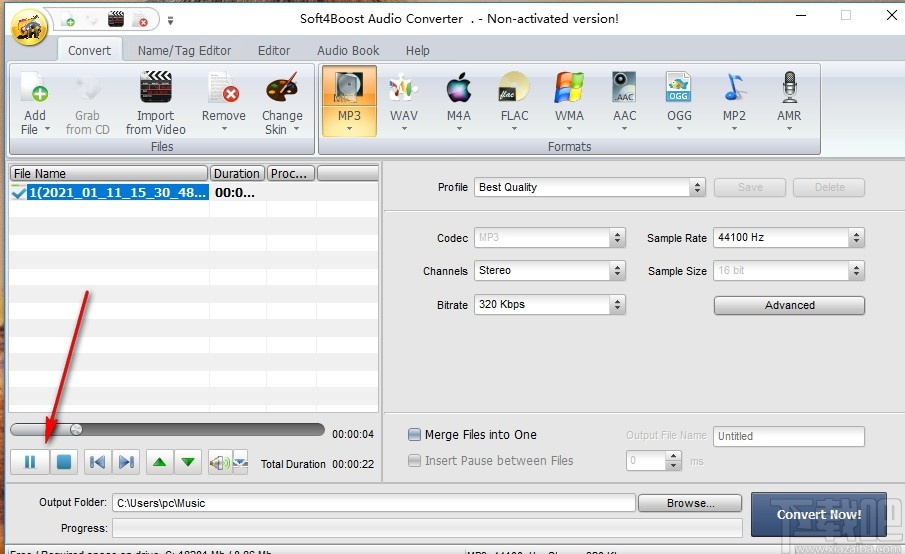This screenshot has width=905, height=554.
Task: Click the Save profile button
Action: coord(750,187)
